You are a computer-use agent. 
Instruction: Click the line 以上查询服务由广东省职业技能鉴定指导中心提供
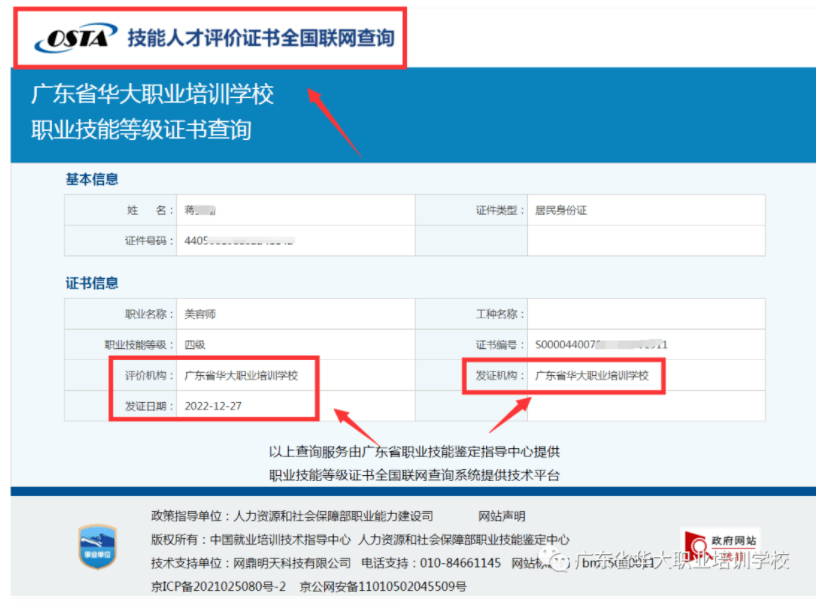(414, 452)
